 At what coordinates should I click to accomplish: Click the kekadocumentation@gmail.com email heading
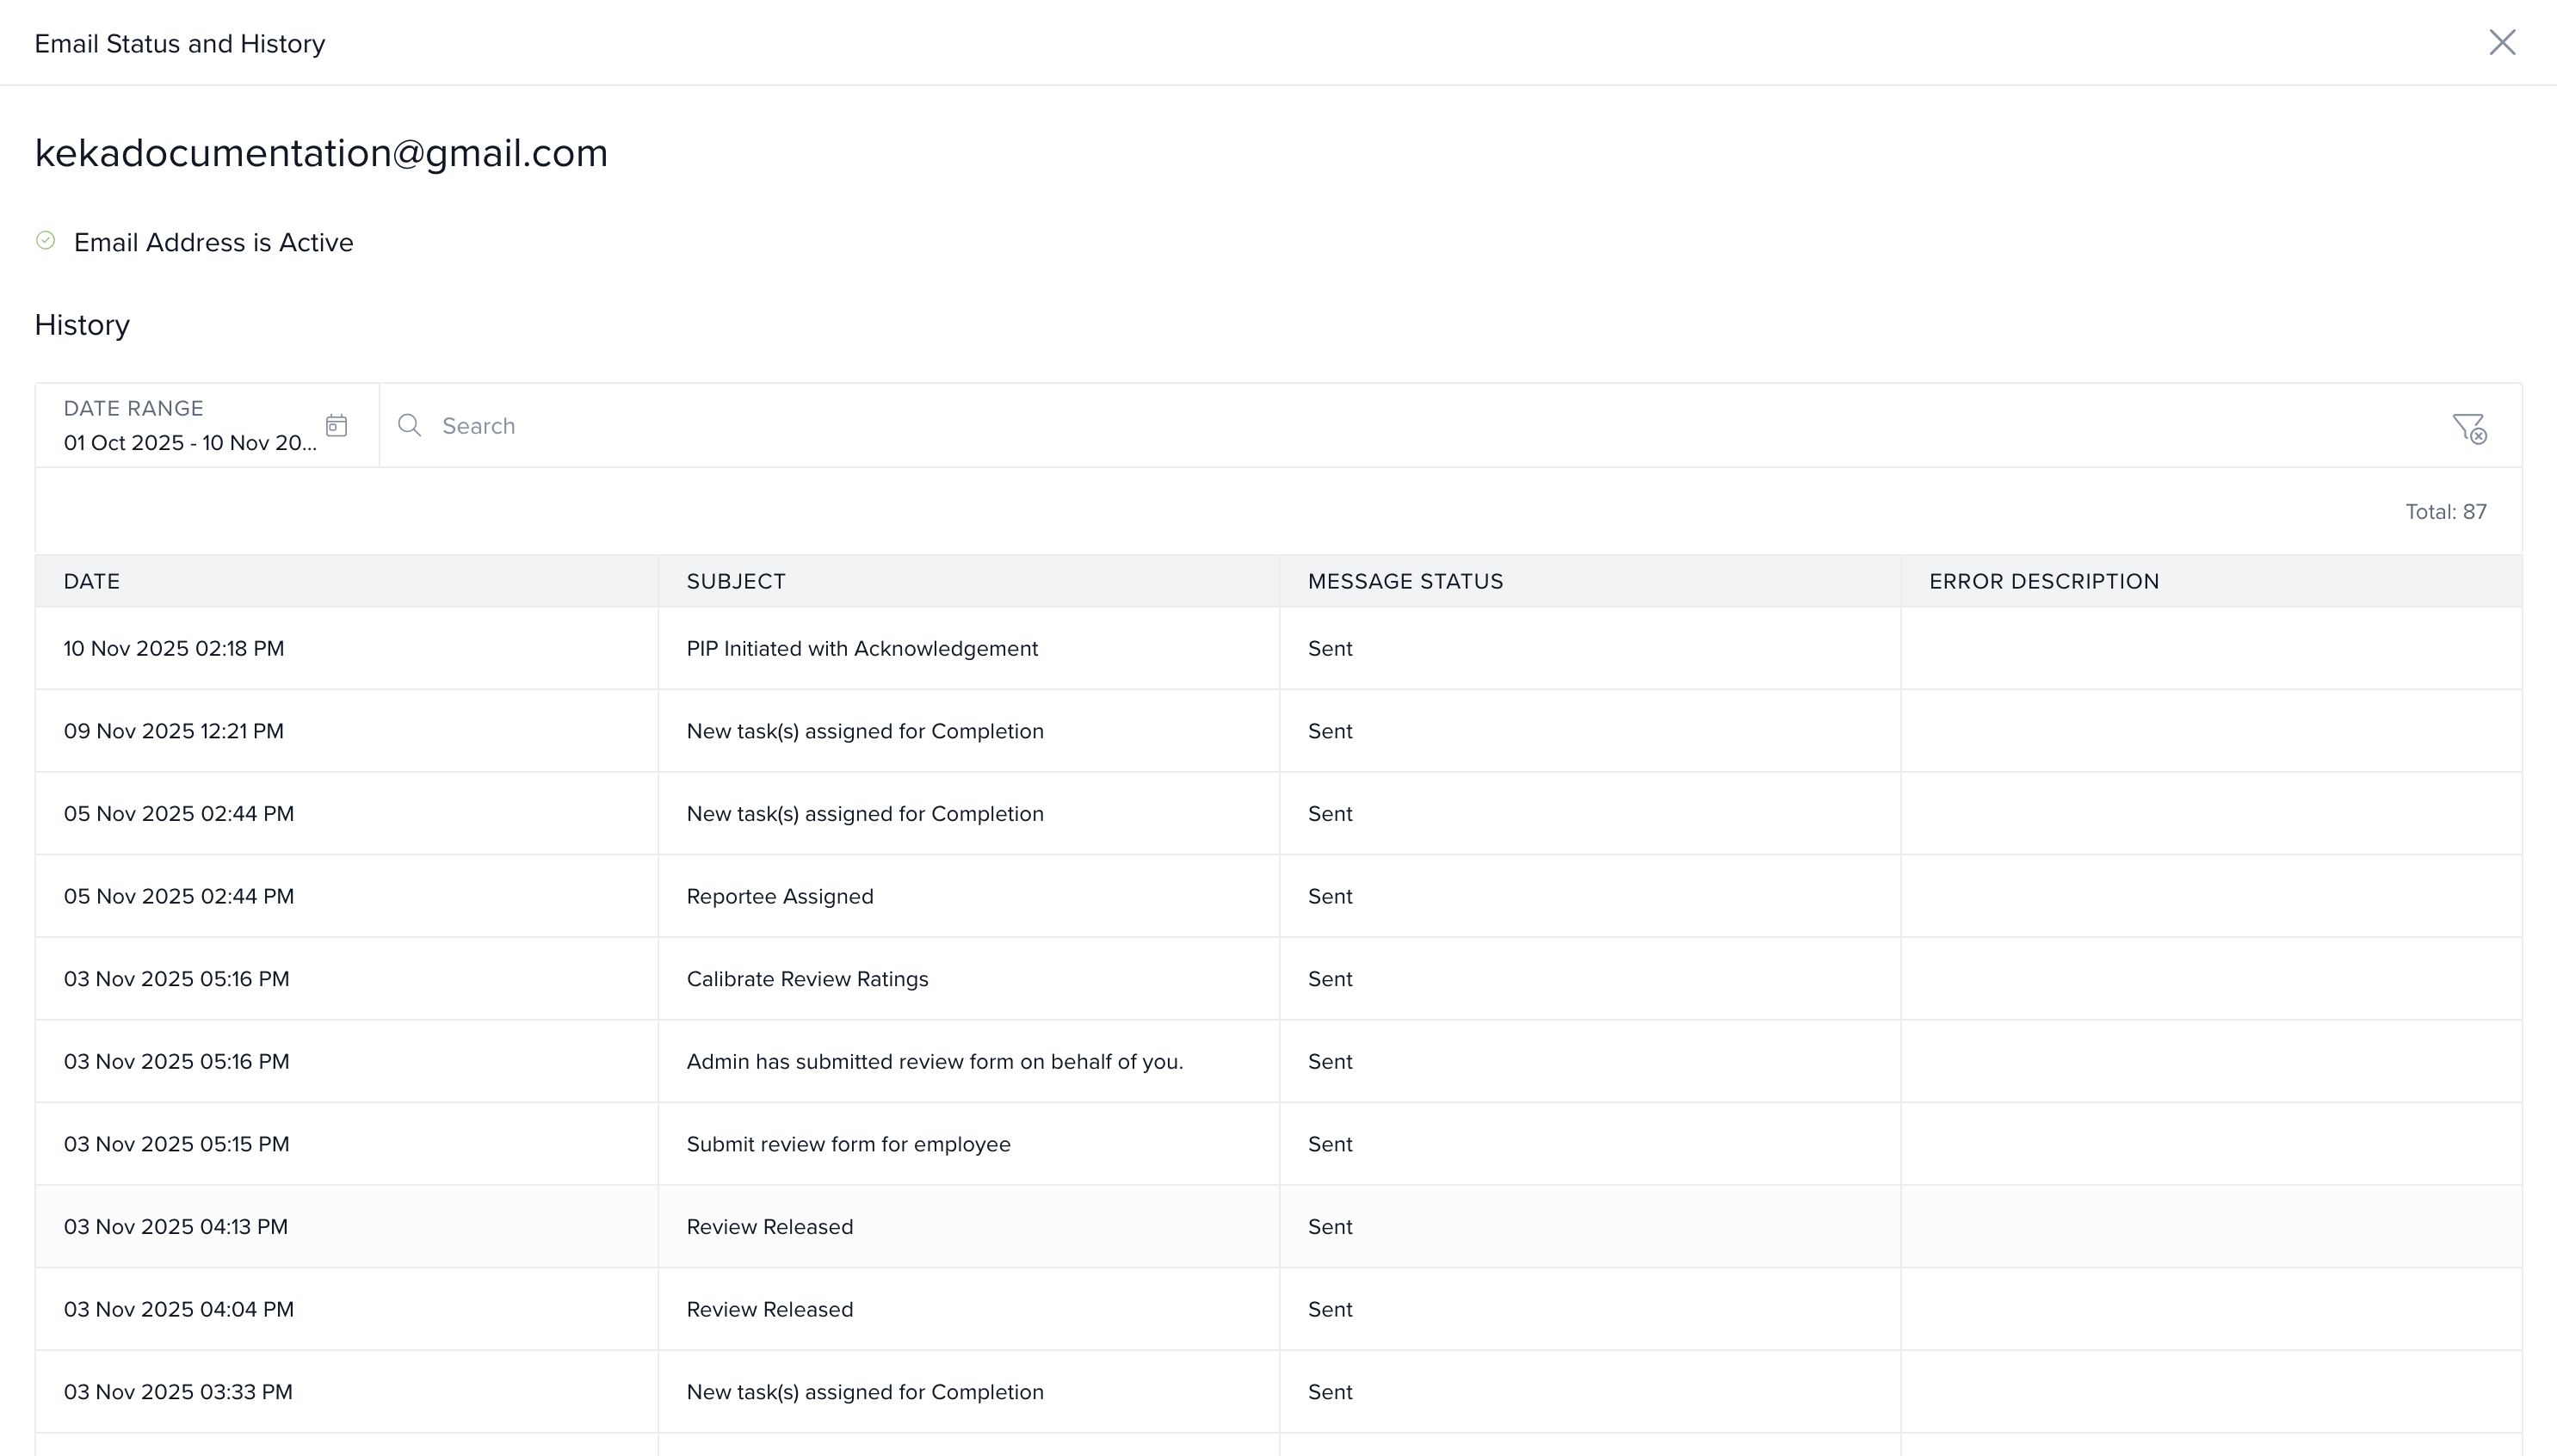pos(321,153)
